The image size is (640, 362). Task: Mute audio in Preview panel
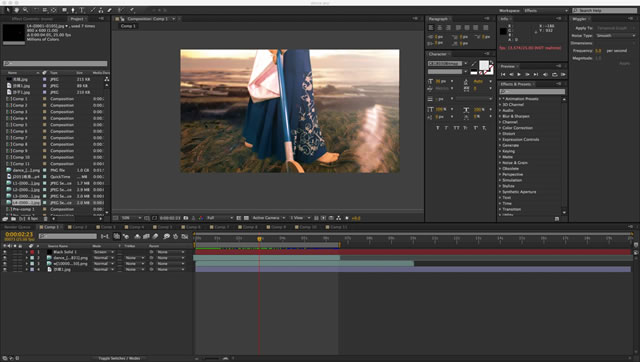[545, 75]
